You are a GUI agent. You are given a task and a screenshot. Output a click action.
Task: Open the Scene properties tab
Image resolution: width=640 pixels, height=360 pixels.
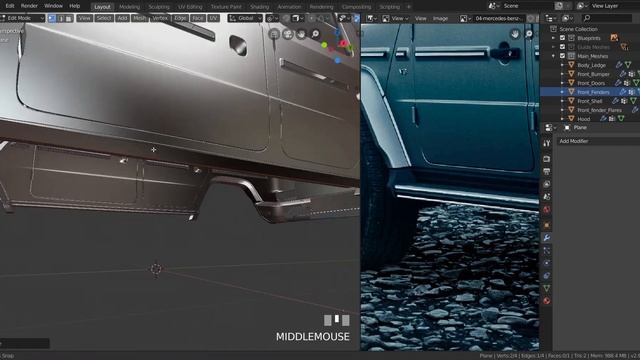[x=547, y=197]
